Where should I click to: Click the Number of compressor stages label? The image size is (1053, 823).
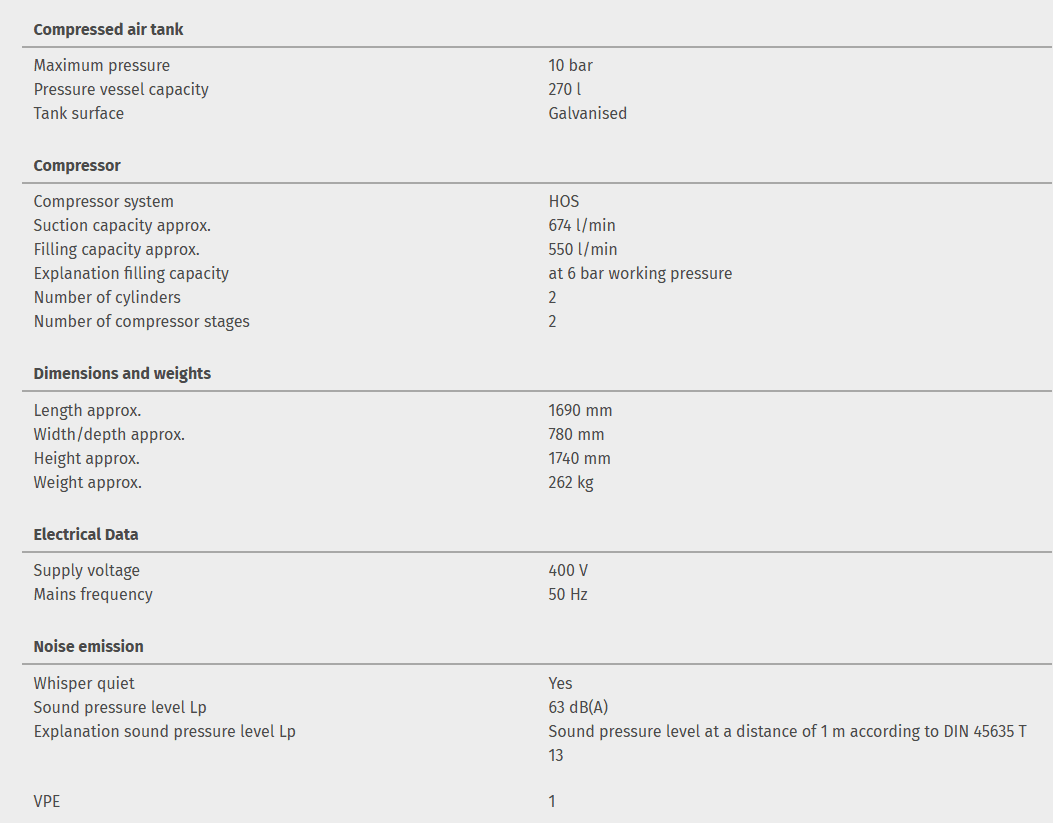point(141,321)
